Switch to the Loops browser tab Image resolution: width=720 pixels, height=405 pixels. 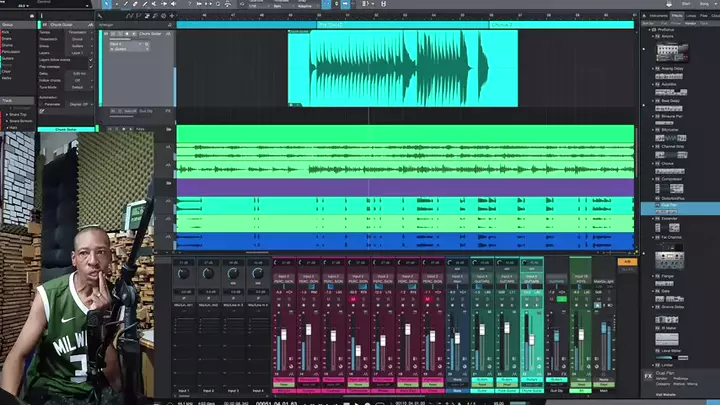coord(690,16)
